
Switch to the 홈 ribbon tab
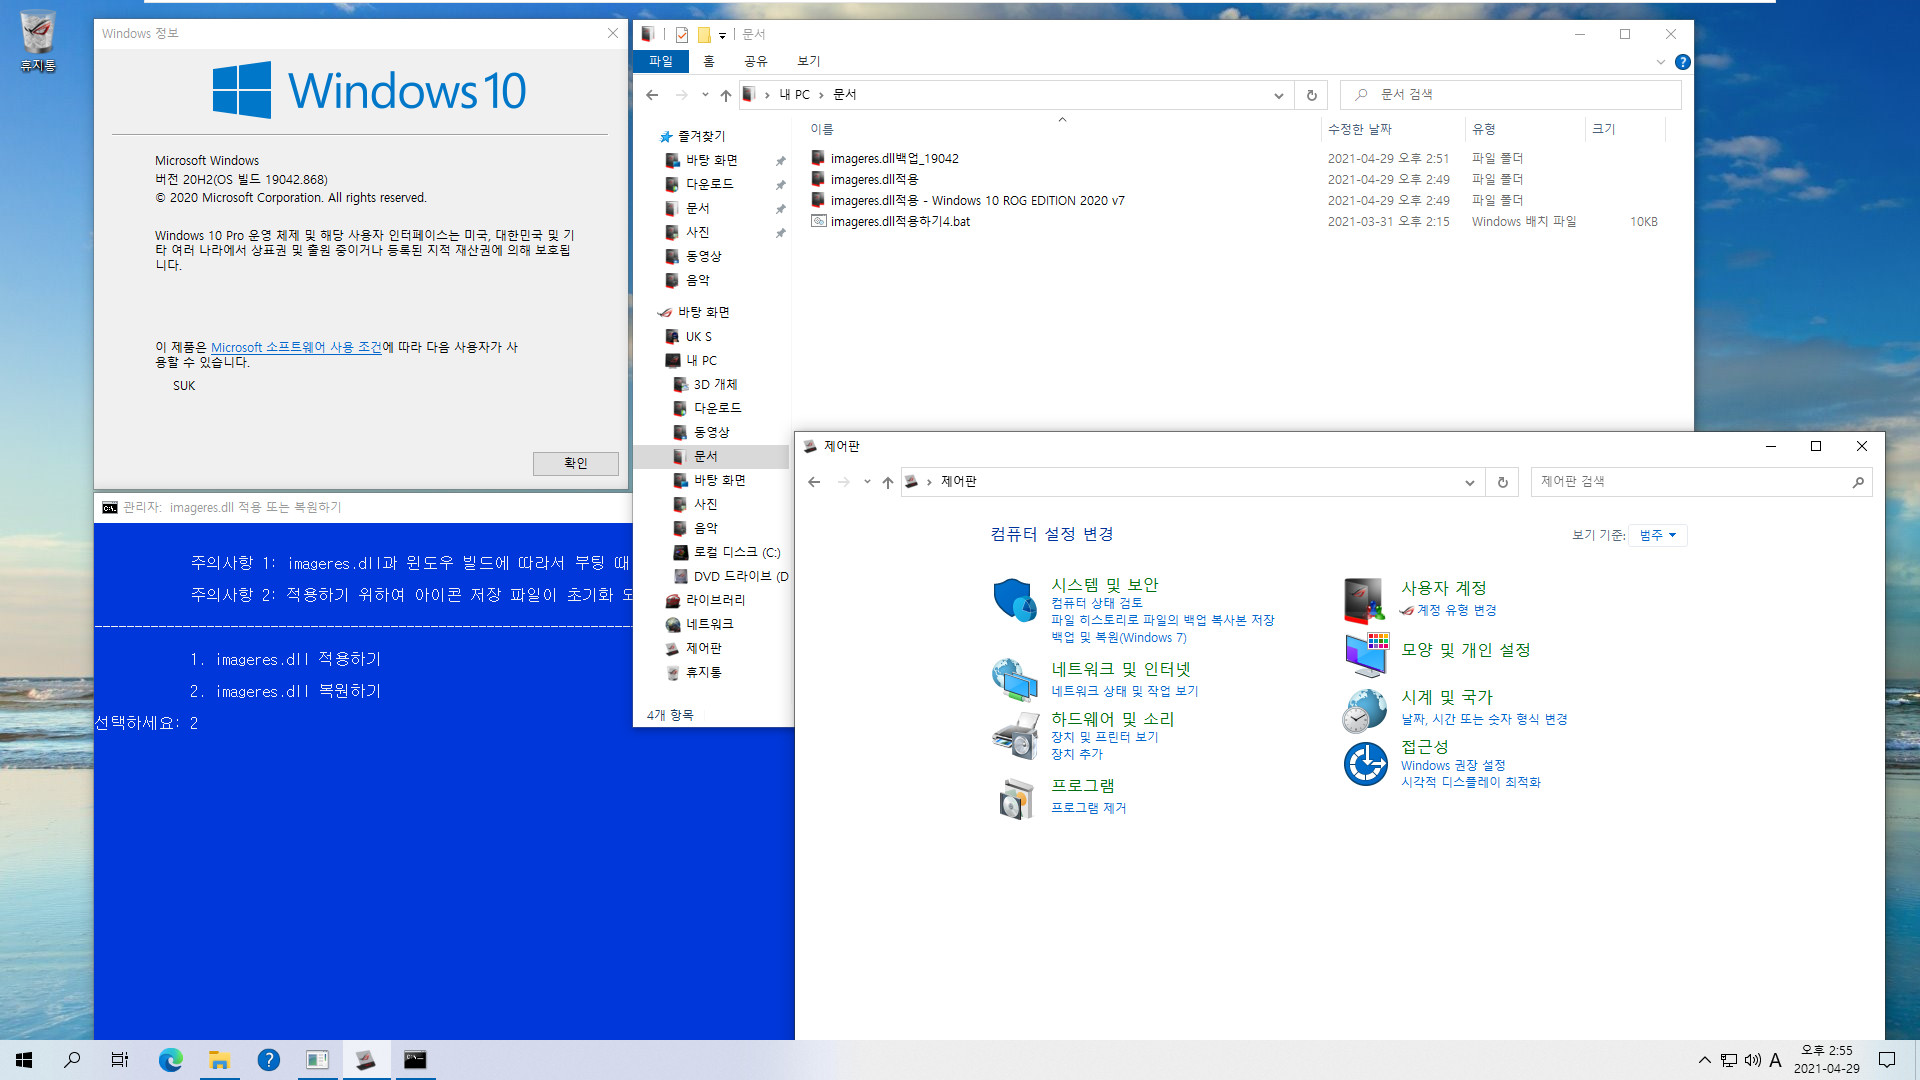708,61
